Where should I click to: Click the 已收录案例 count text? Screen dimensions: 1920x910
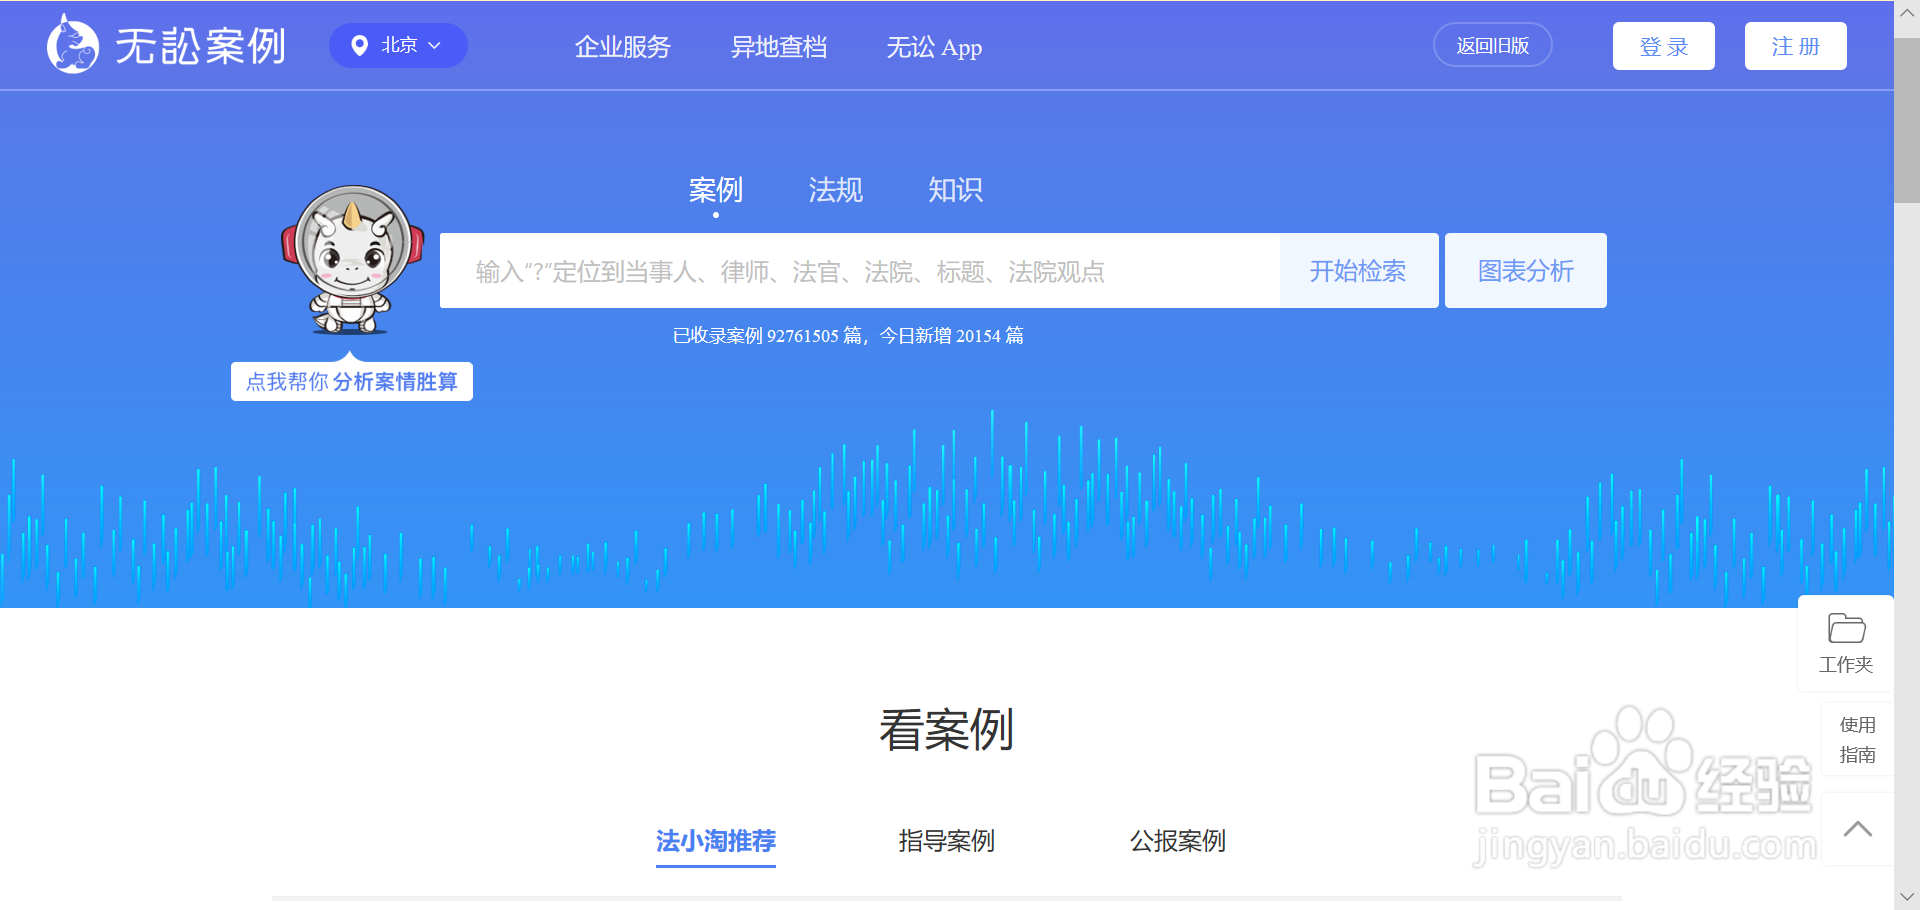848,335
